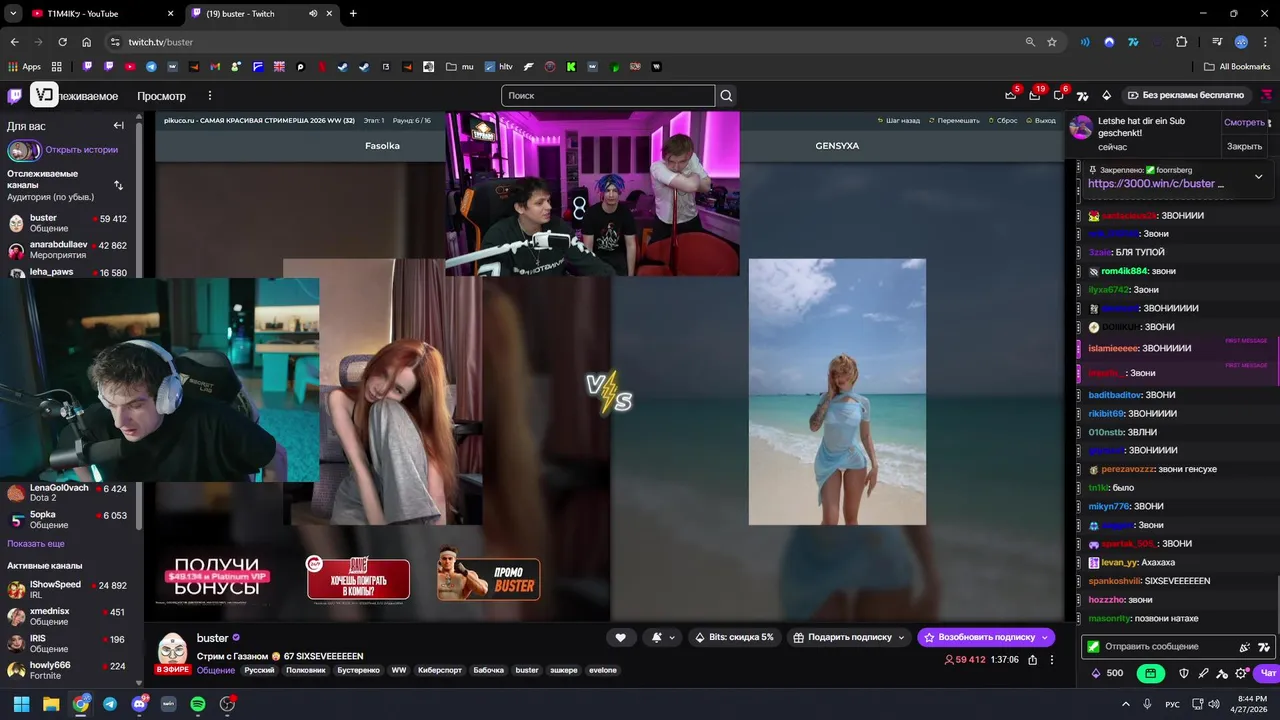1280x720 pixels.
Task: Sort followed channels by audience
Action: 118,185
